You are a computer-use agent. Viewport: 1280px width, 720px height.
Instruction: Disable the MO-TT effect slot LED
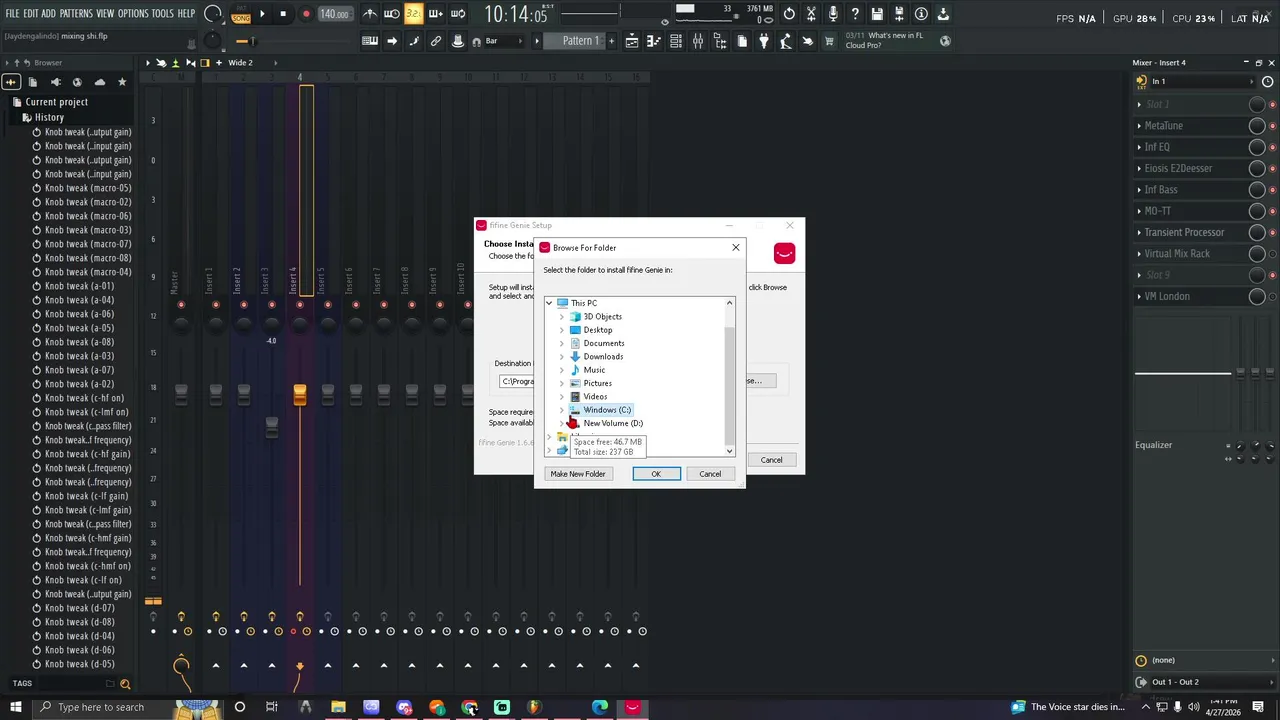click(x=1272, y=211)
